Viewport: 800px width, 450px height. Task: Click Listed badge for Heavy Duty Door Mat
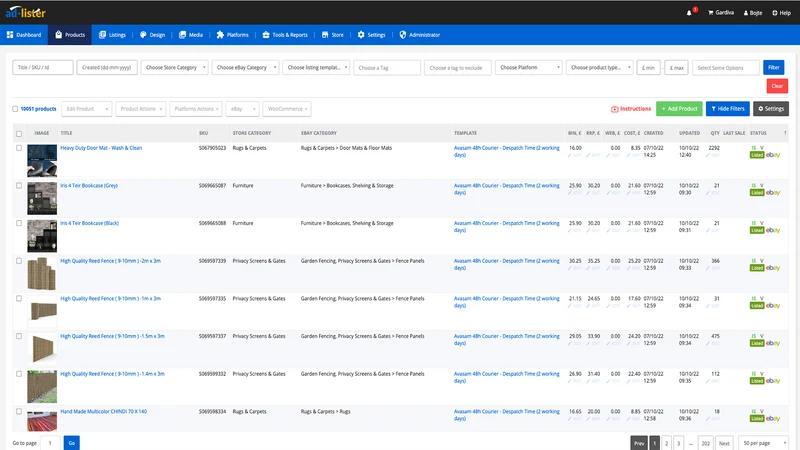pyautogui.click(x=757, y=155)
